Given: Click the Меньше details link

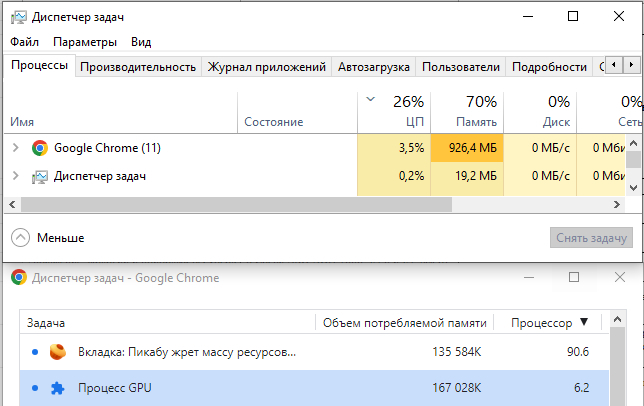Looking at the screenshot, I should (x=61, y=238).
